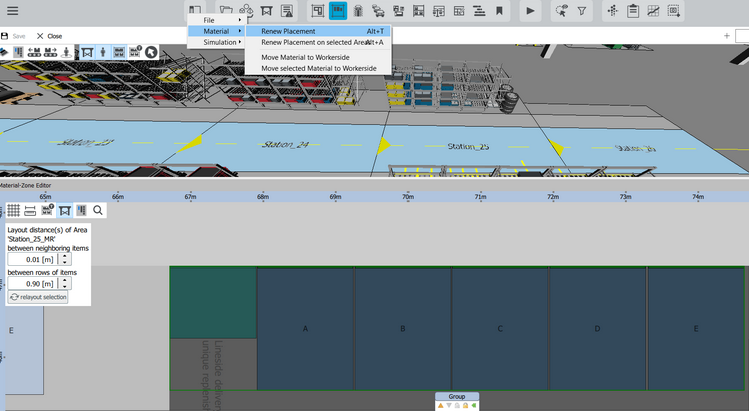
Task: Choose Renew Placement menu entry
Action: (288, 31)
